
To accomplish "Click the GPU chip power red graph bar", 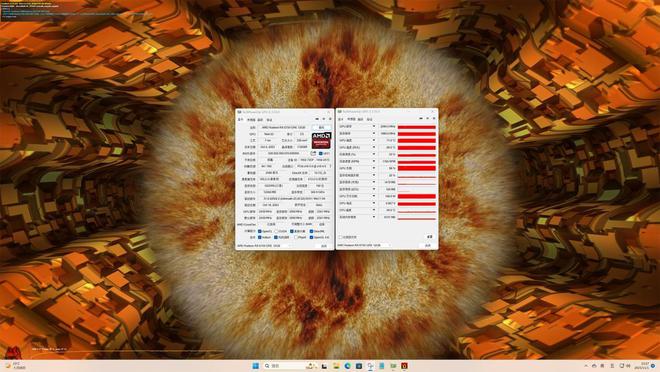I will 417,196.
